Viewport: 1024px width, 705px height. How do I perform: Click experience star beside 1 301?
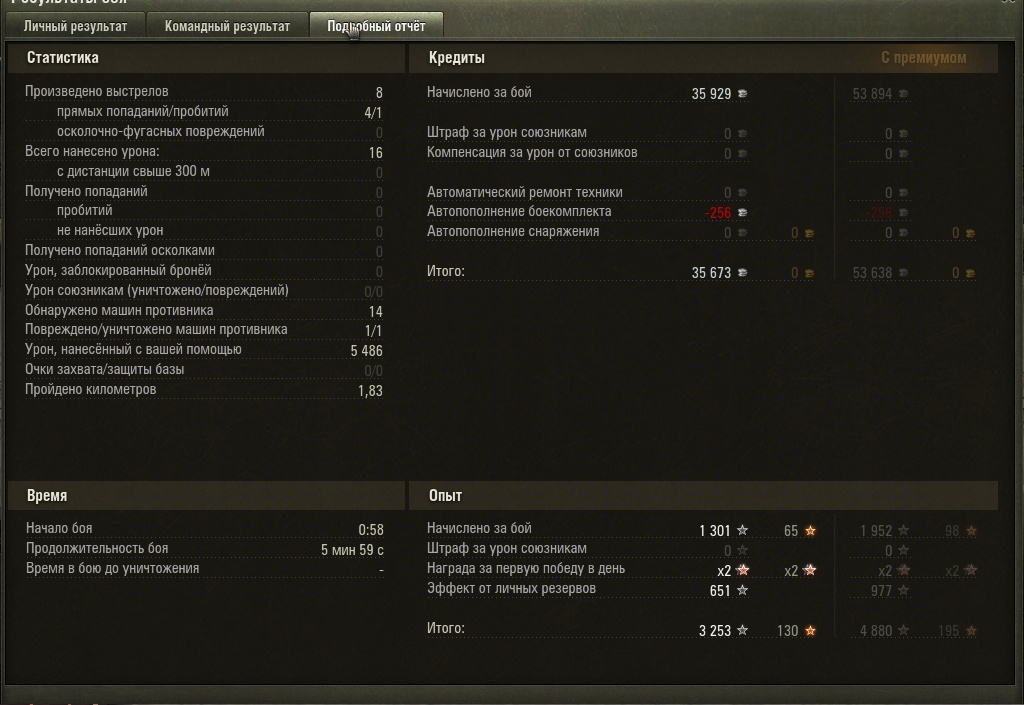click(x=743, y=530)
